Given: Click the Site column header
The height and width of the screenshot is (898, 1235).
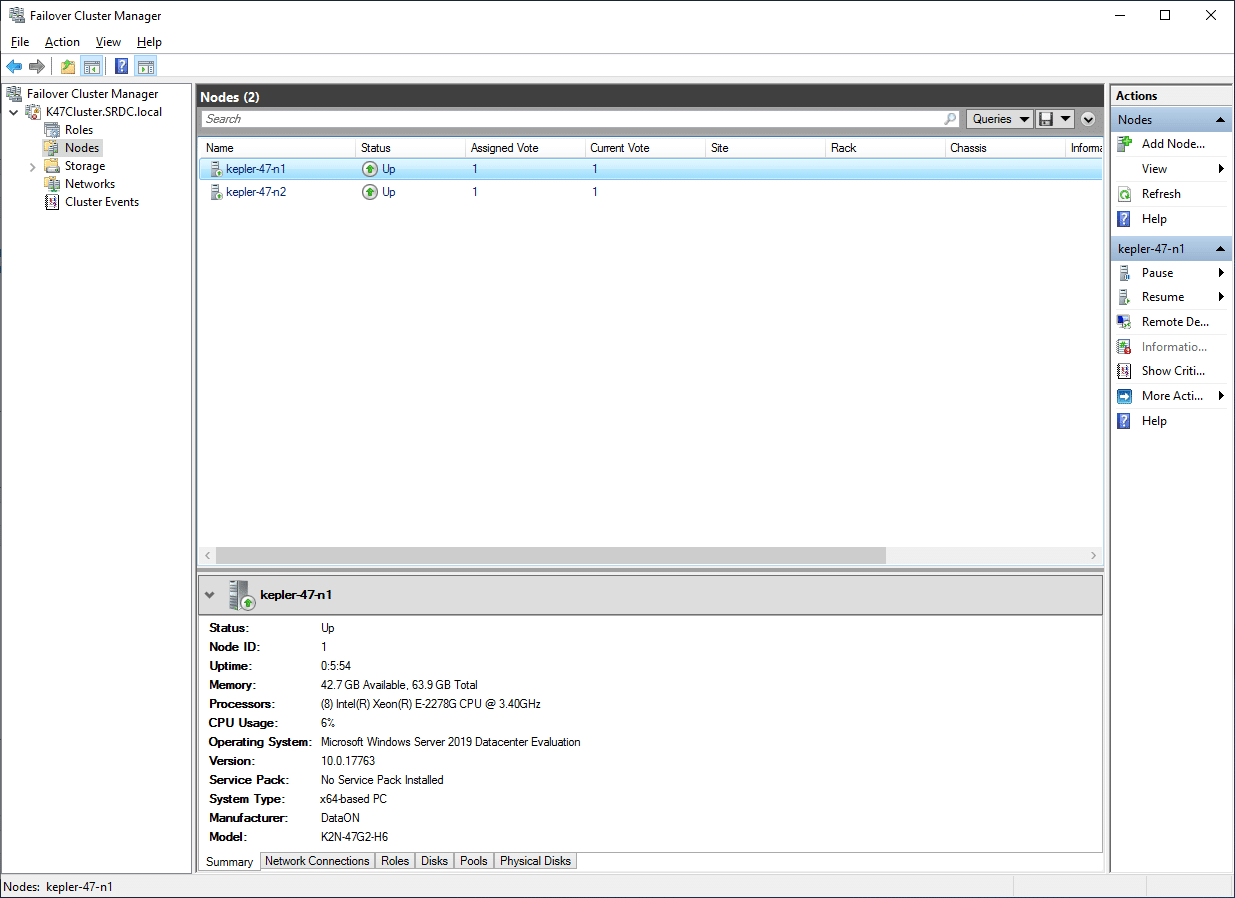Looking at the screenshot, I should point(766,148).
